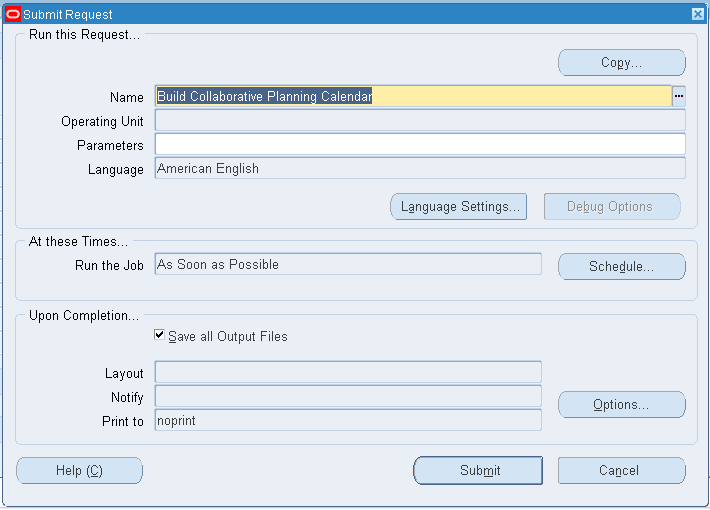
Task: Click the Print to field showing noprint
Action: [348, 420]
